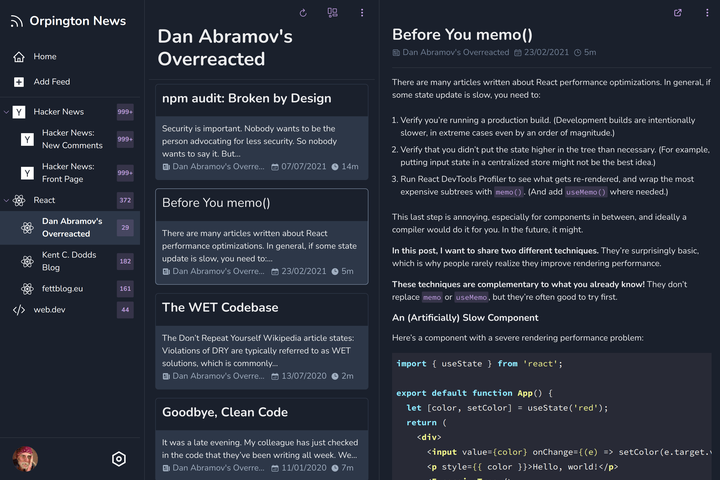
Task: Click the Hacker News Front Page Y icon
Action: point(28,173)
